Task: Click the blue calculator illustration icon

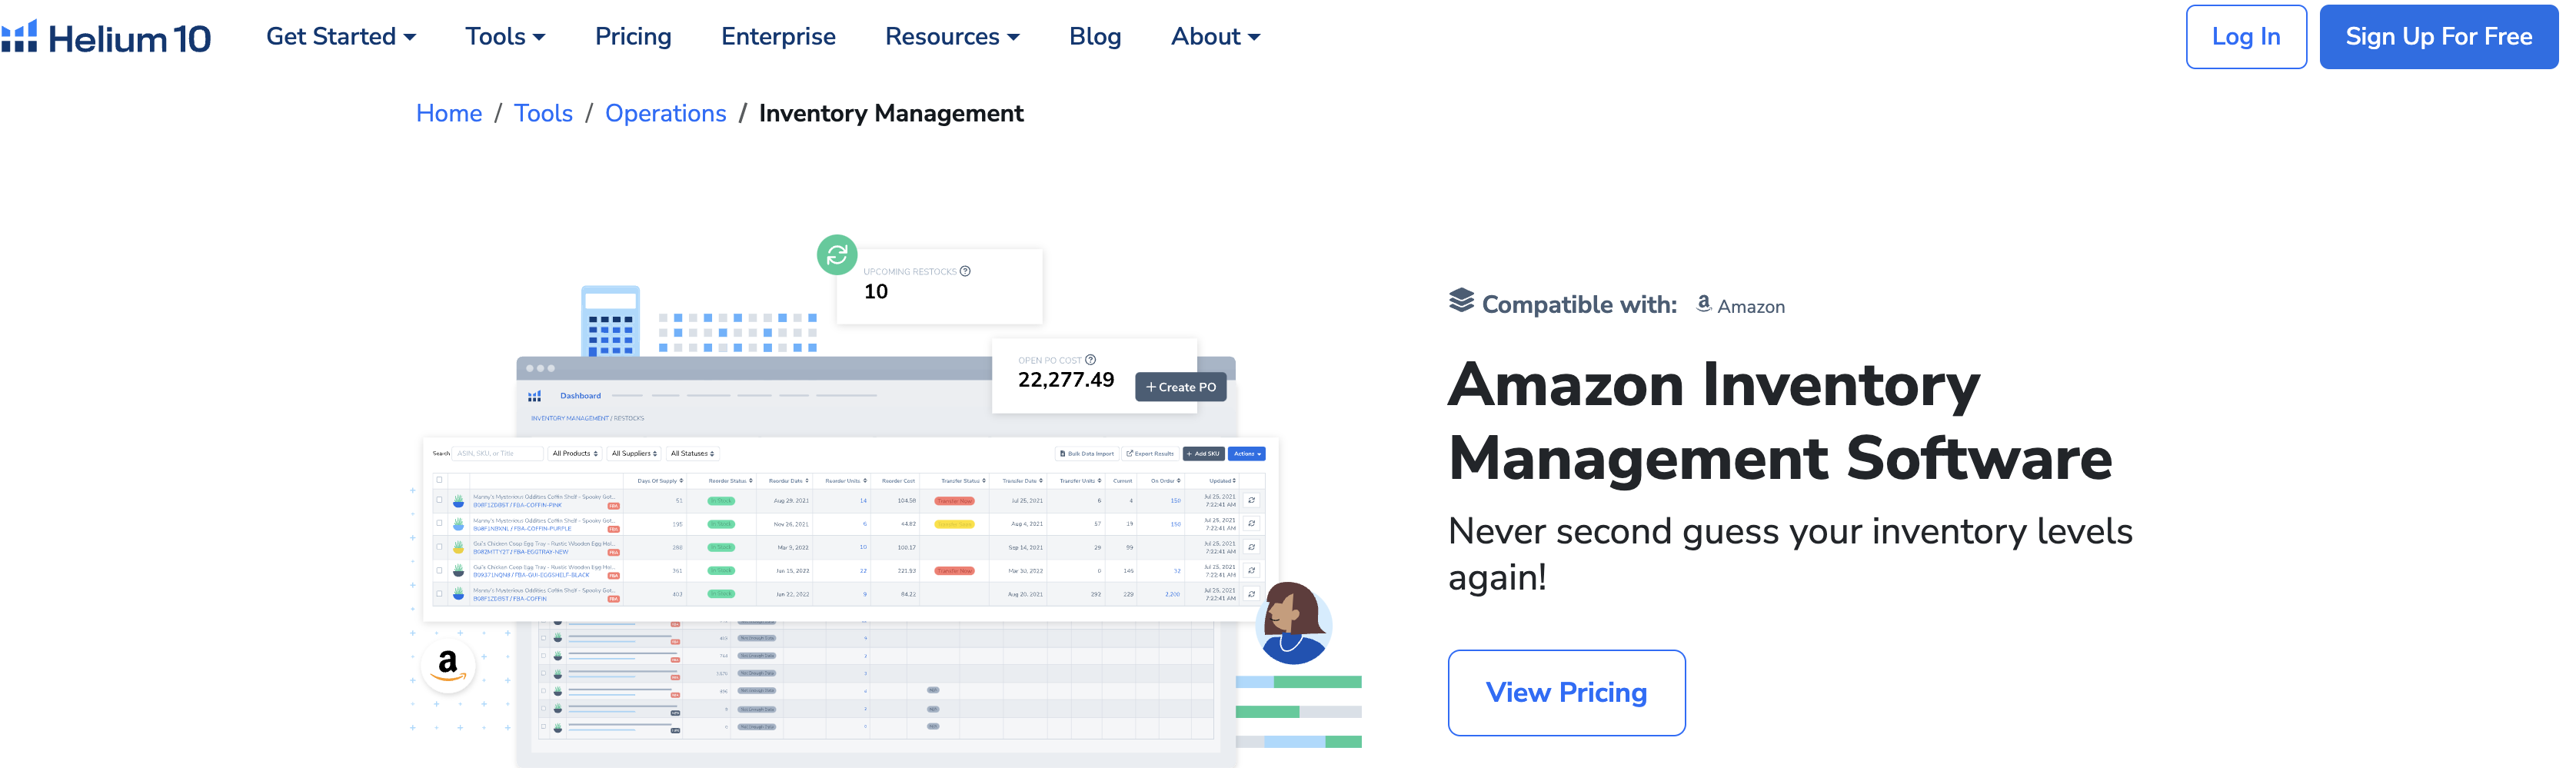Action: 610,322
